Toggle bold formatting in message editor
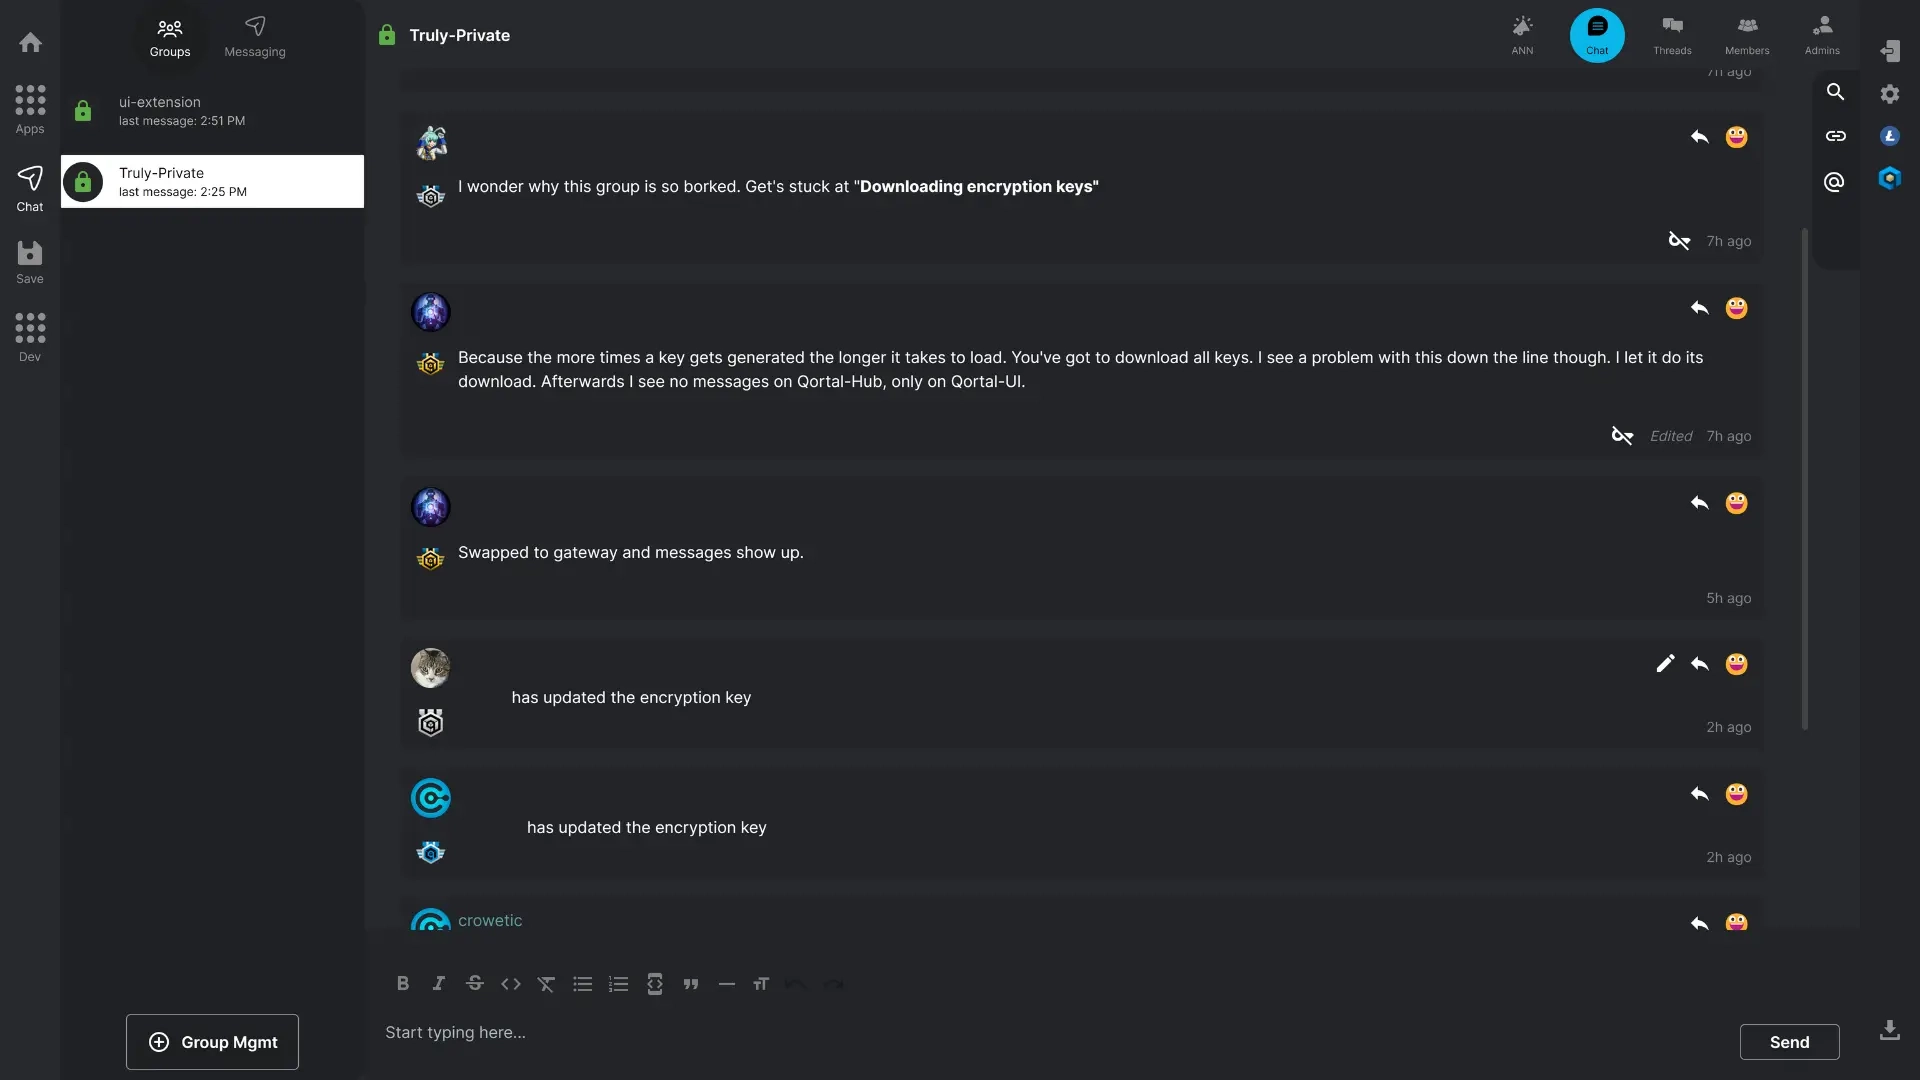This screenshot has width=1920, height=1080. (x=404, y=982)
